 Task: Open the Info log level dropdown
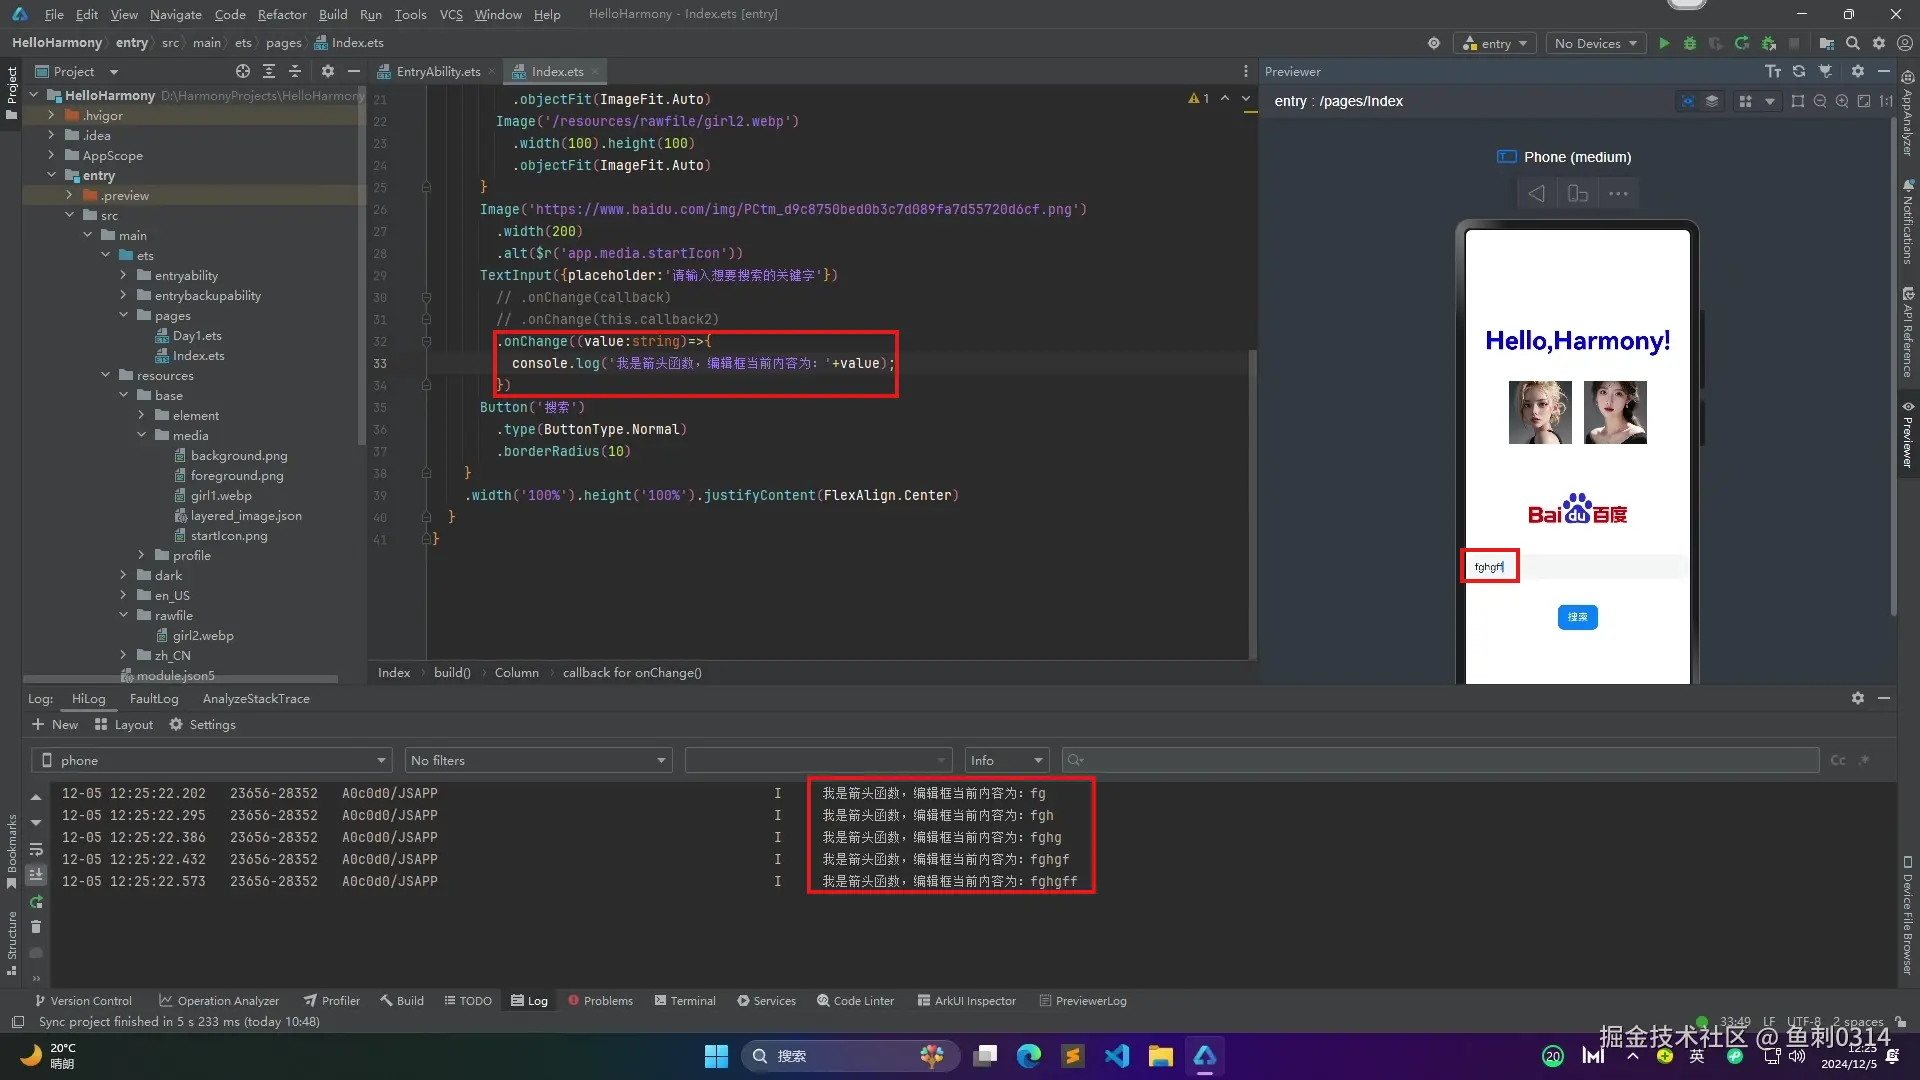point(1006,760)
